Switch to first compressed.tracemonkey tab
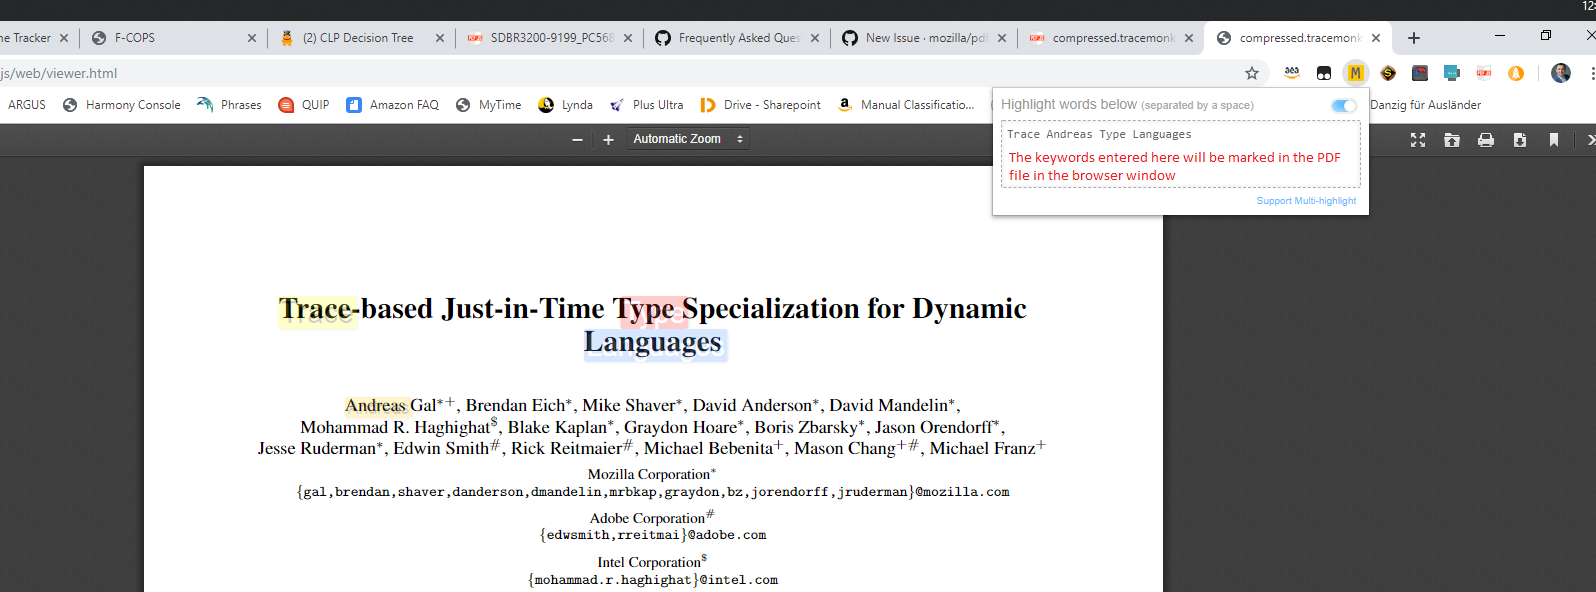This screenshot has height=592, width=1596. 1112,38
